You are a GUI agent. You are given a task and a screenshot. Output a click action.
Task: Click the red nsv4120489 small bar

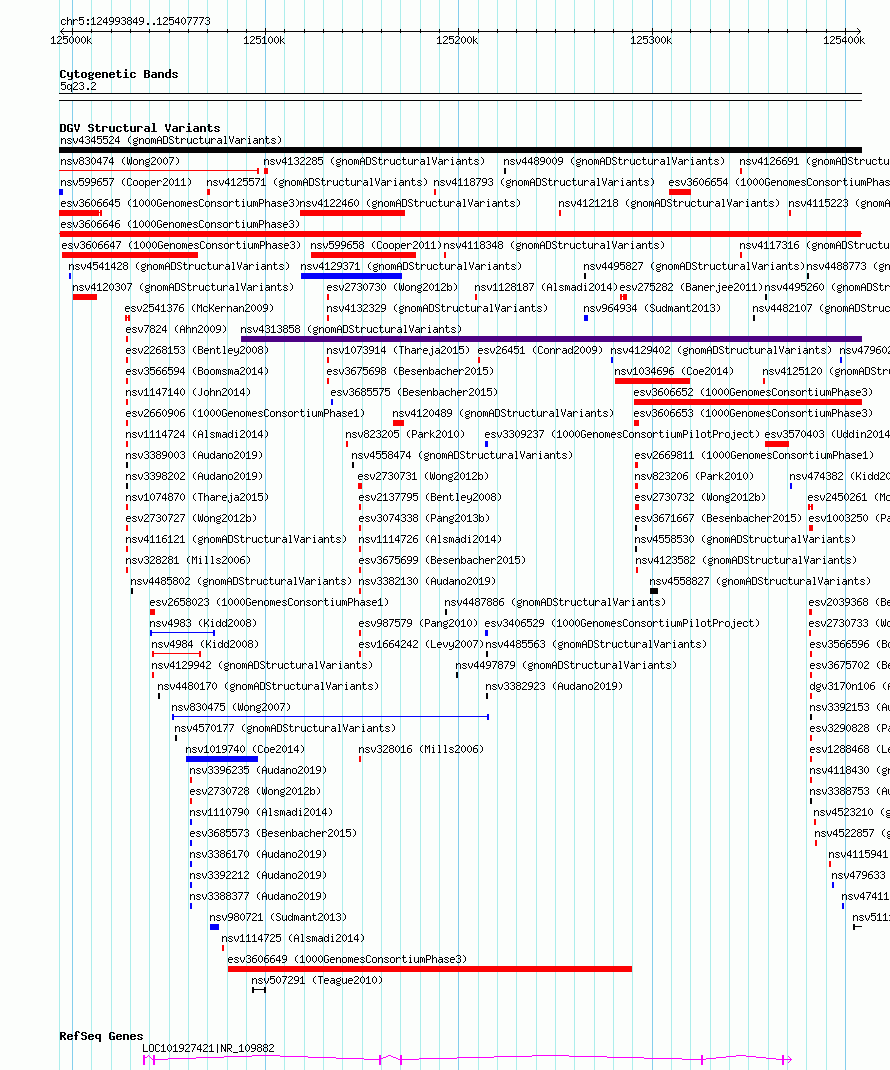pos(399,423)
